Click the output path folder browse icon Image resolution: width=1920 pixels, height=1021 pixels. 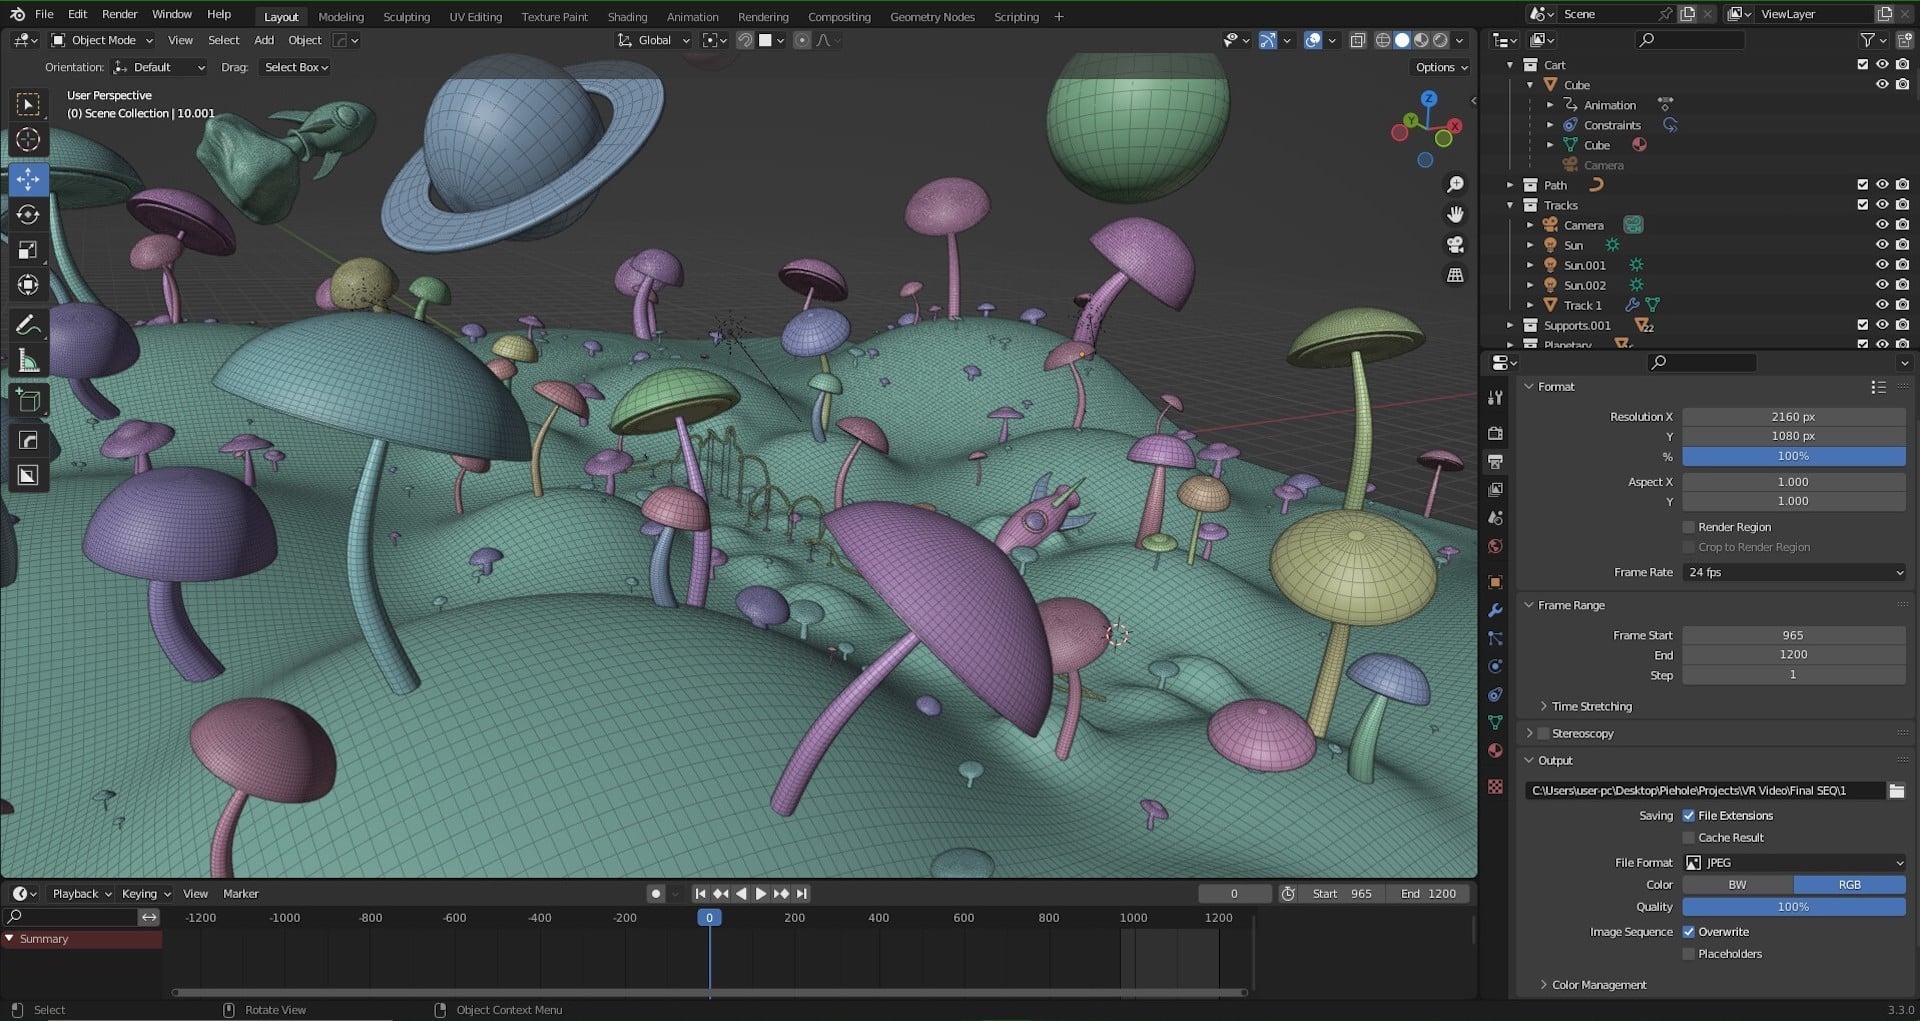tap(1896, 791)
